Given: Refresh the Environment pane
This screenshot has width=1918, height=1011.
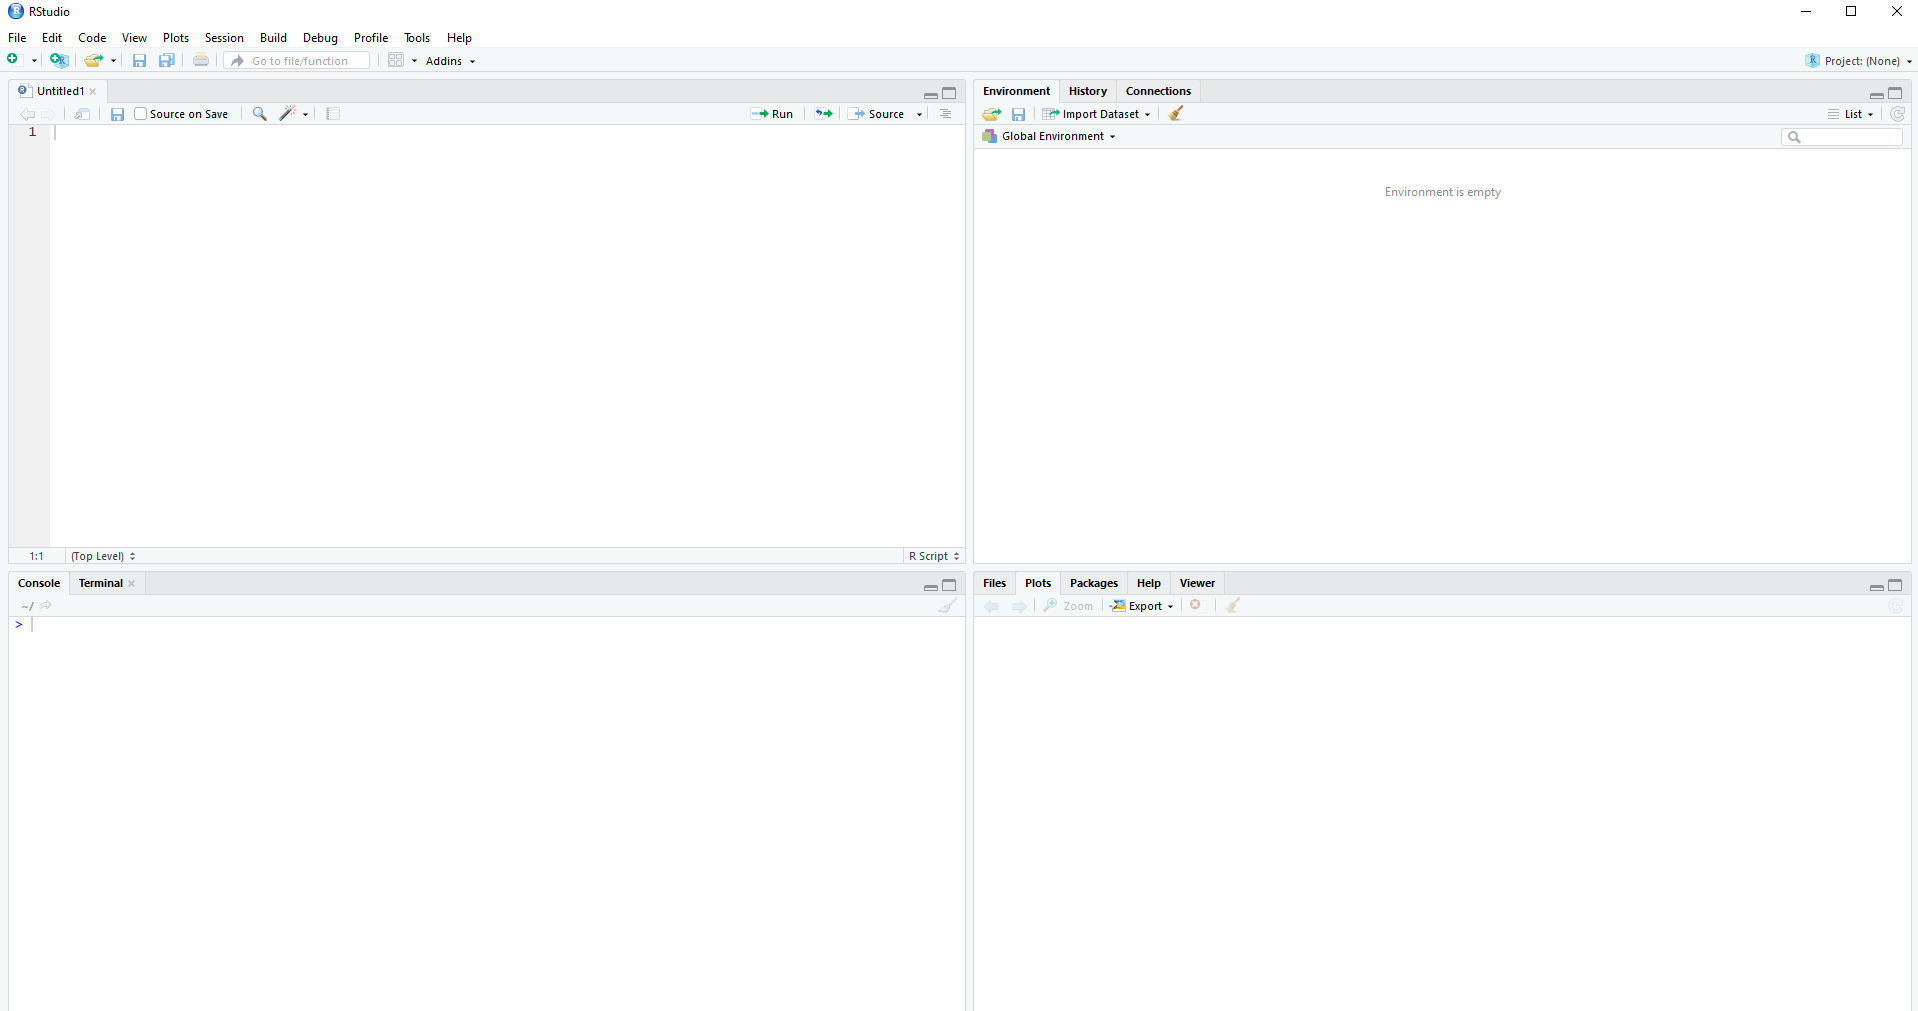Looking at the screenshot, I should [1897, 114].
